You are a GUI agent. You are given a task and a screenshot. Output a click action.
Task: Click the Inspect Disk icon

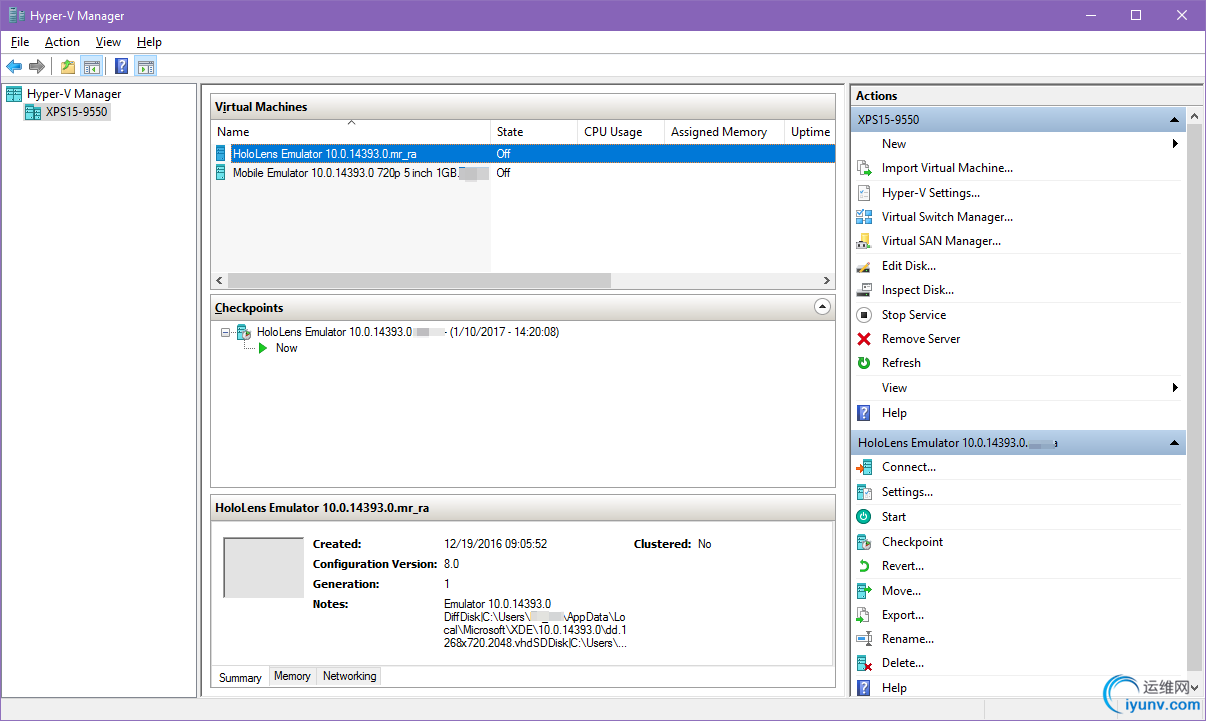(x=864, y=290)
